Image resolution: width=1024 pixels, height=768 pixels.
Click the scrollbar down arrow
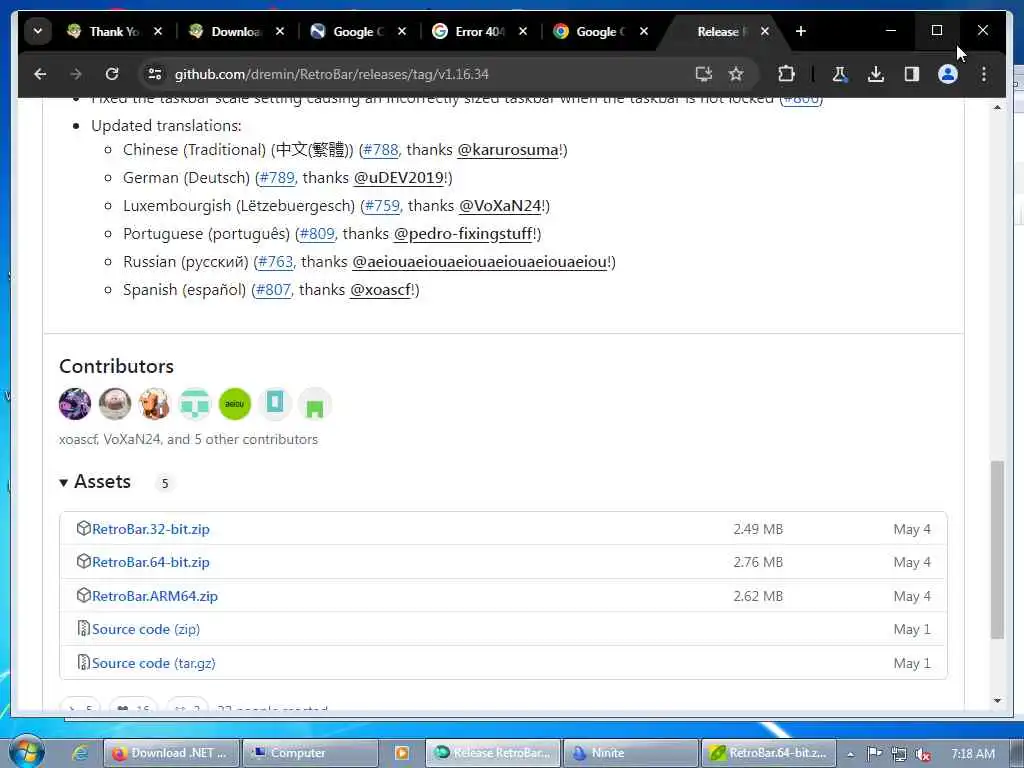click(x=997, y=701)
